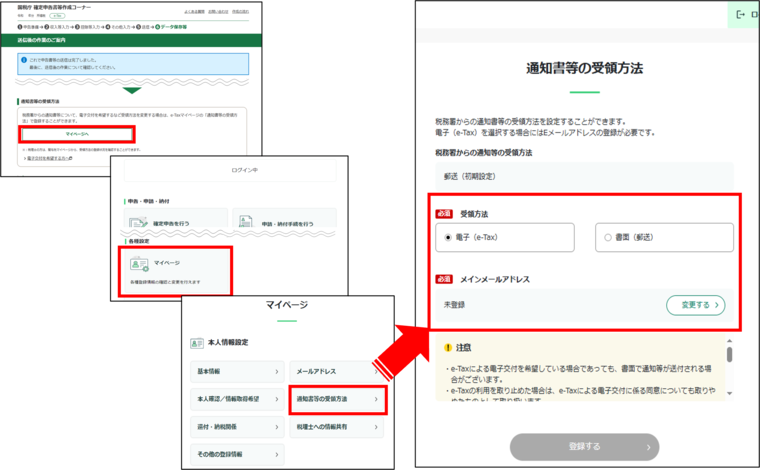
Task: Click the よくある質問 header link
Action: pos(194,11)
